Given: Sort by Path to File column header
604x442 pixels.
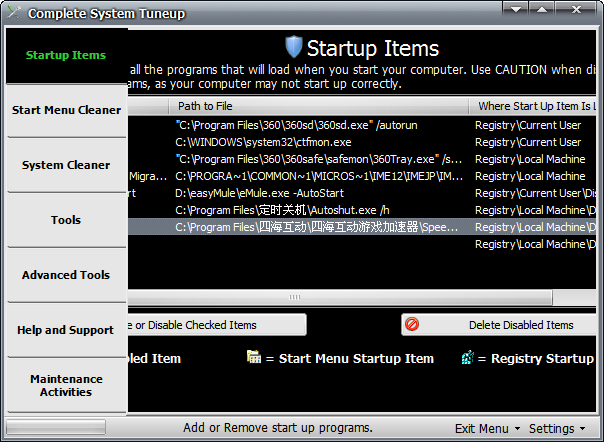Looking at the screenshot, I should coord(318,106).
